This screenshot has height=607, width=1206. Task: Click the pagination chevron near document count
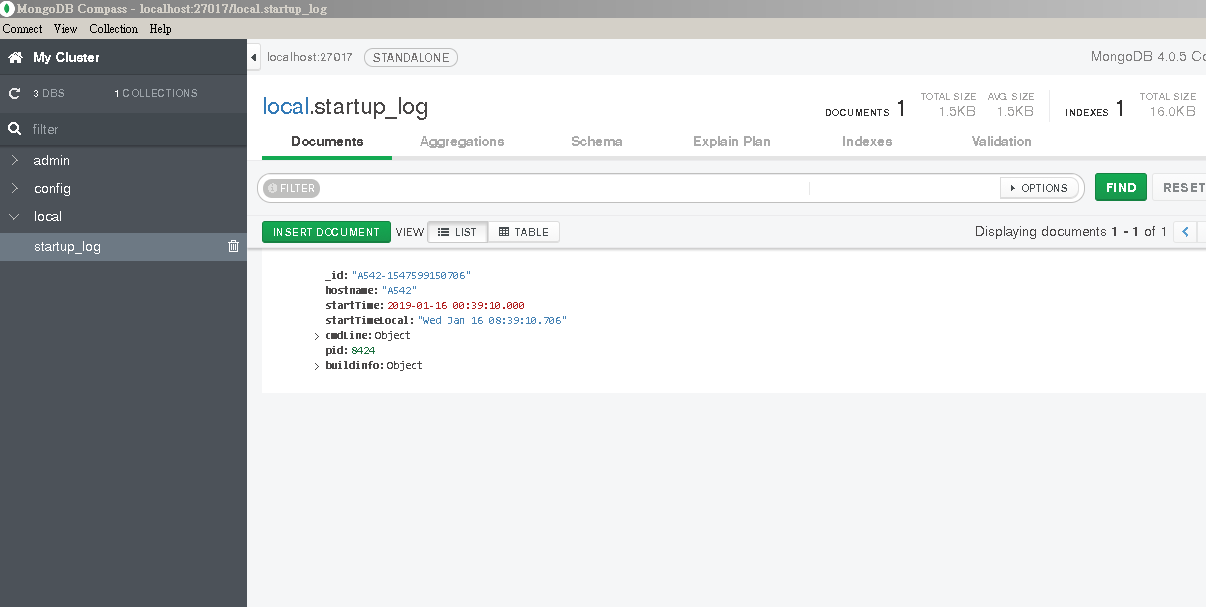point(1186,231)
